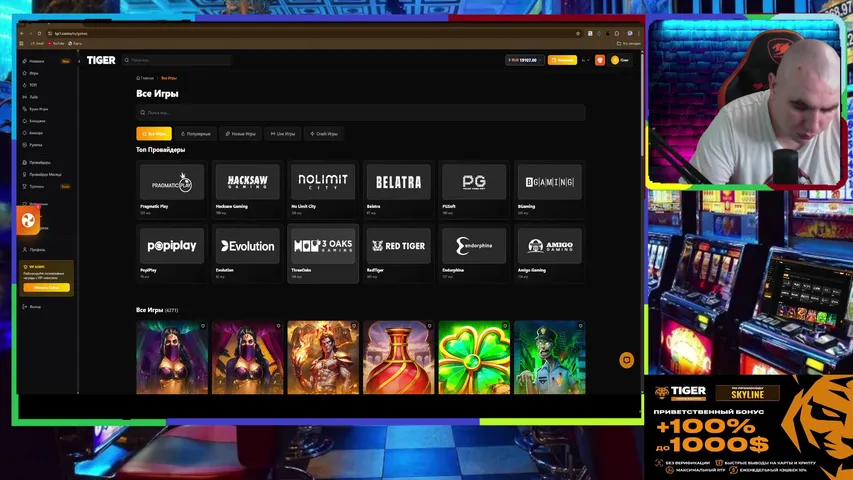The width and height of the screenshot is (853, 480).
Task: Open the Gmail bookmark
Action: pyautogui.click(x=37, y=43)
